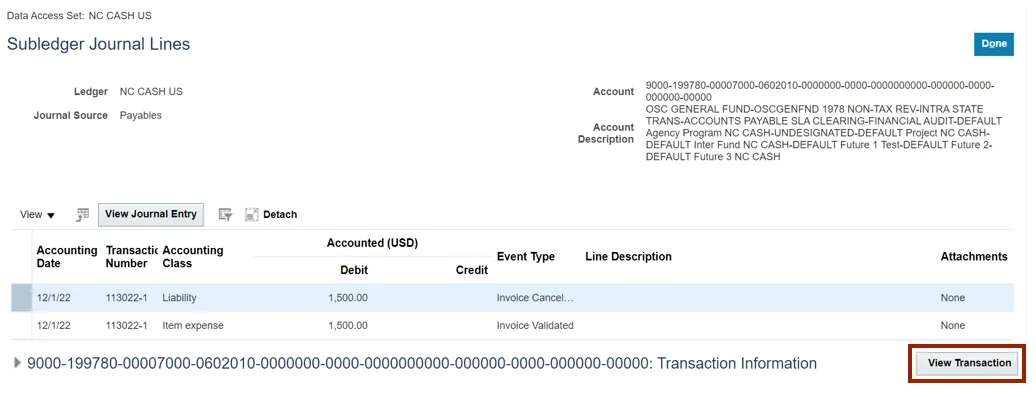1036x397 pixels.
Task: Select the Liability row selector handle
Action: 21,298
